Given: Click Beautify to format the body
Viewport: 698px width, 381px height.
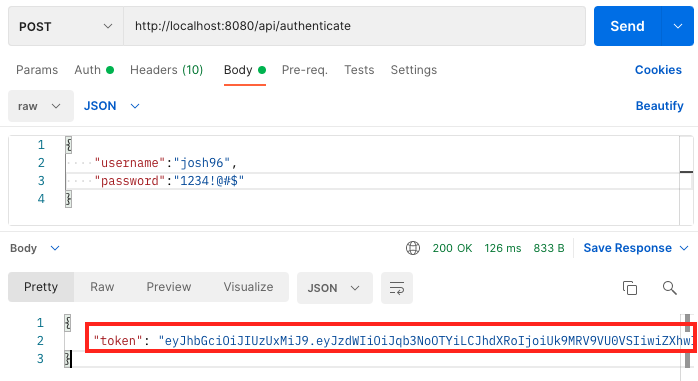Looking at the screenshot, I should tap(659, 106).
